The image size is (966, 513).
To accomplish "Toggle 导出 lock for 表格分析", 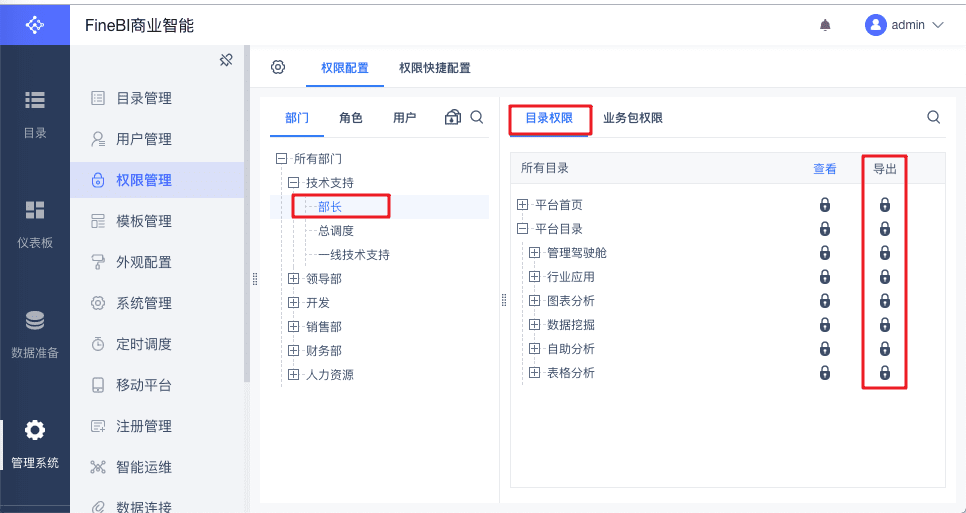I will pos(885,373).
